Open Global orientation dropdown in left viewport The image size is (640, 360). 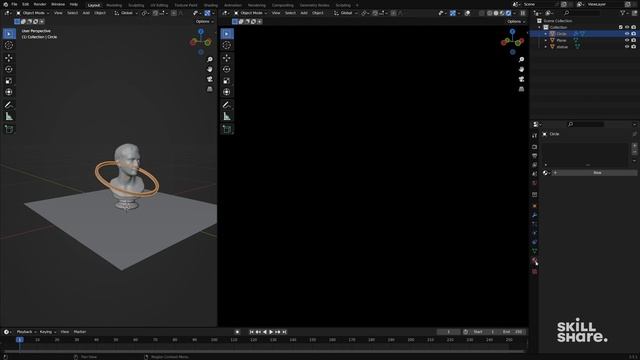tap(126, 13)
